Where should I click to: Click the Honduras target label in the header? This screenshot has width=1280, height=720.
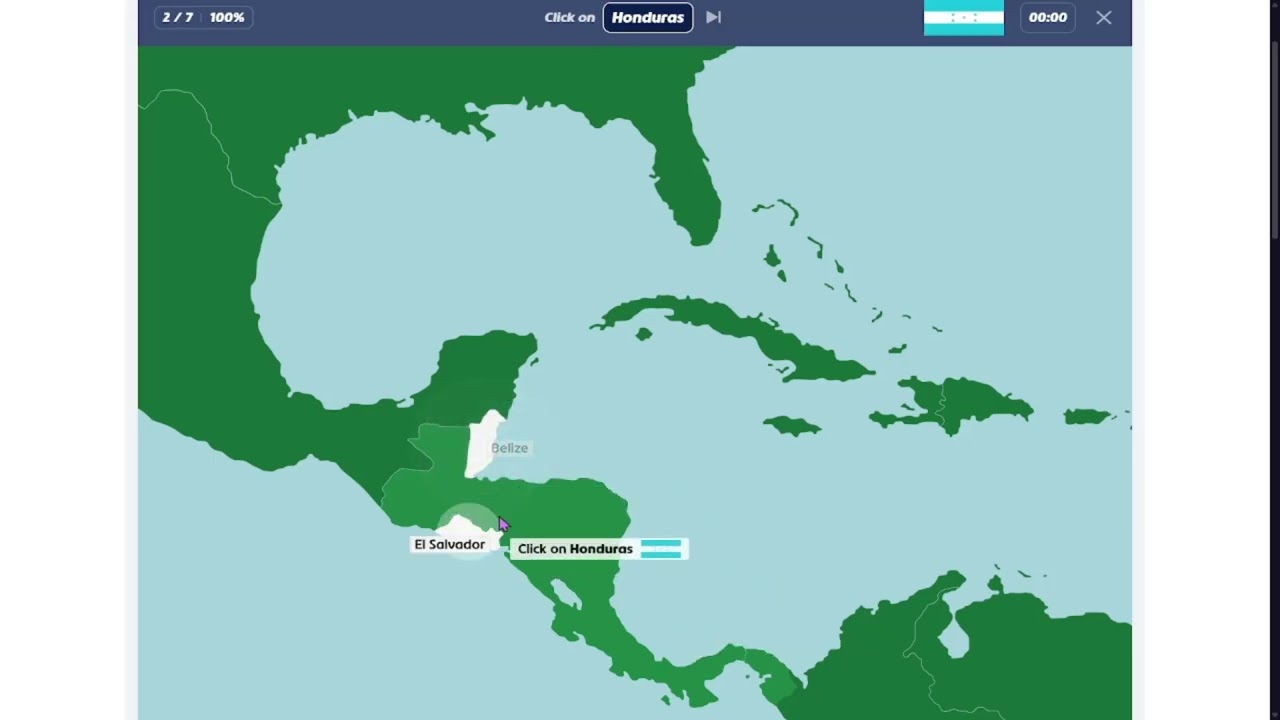tap(648, 17)
